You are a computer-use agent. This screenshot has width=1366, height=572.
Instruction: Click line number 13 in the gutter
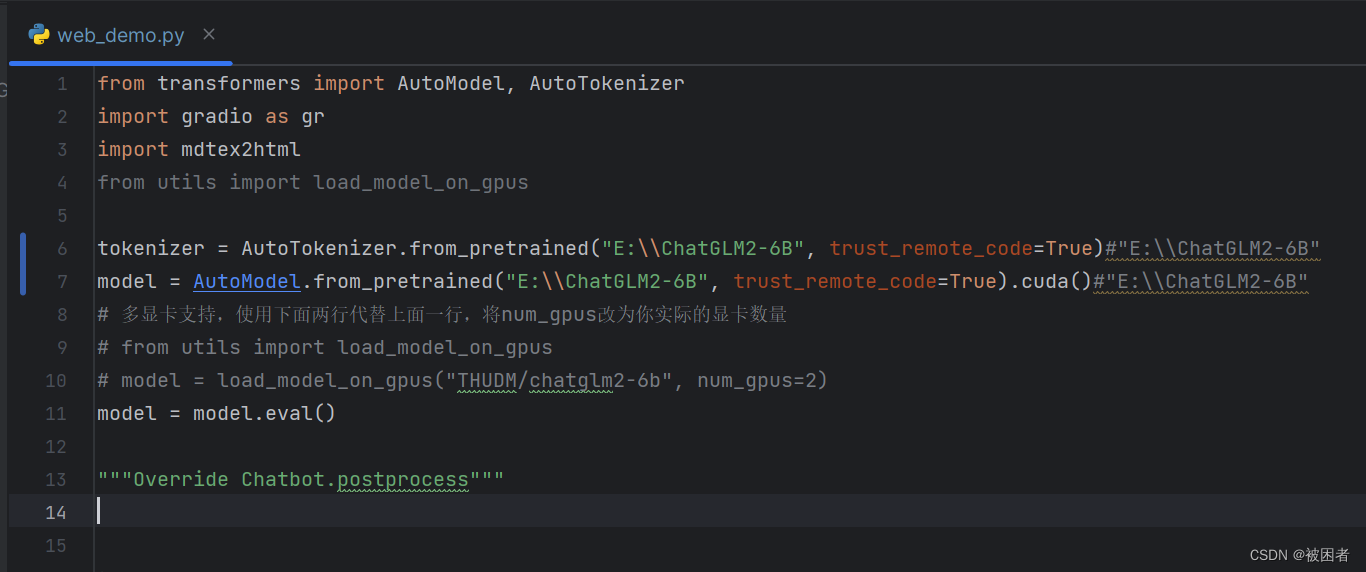[56, 480]
